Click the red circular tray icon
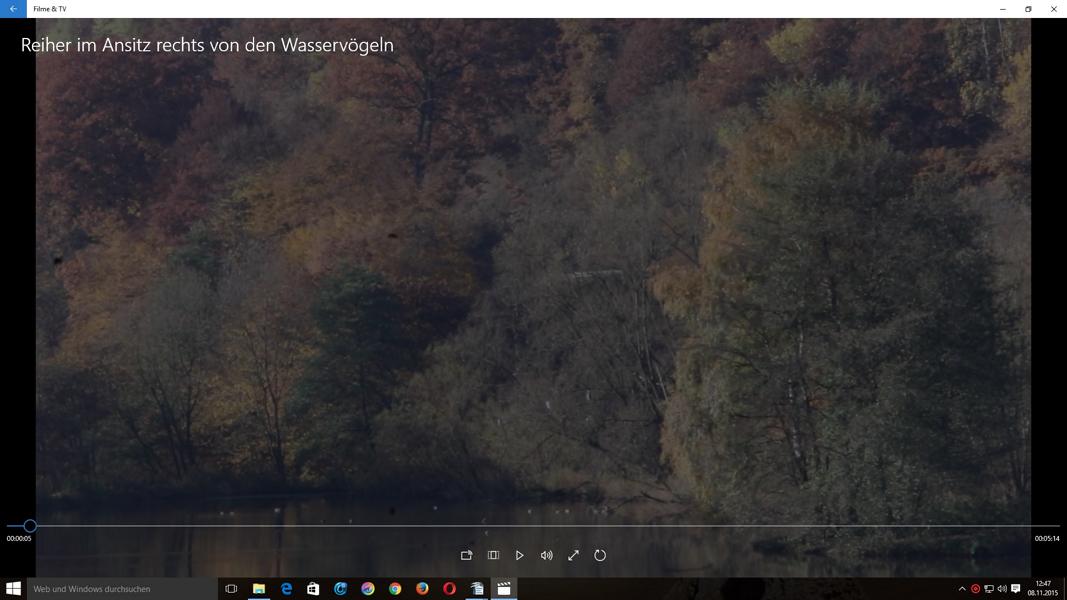Image resolution: width=1067 pixels, height=600 pixels. [975, 588]
